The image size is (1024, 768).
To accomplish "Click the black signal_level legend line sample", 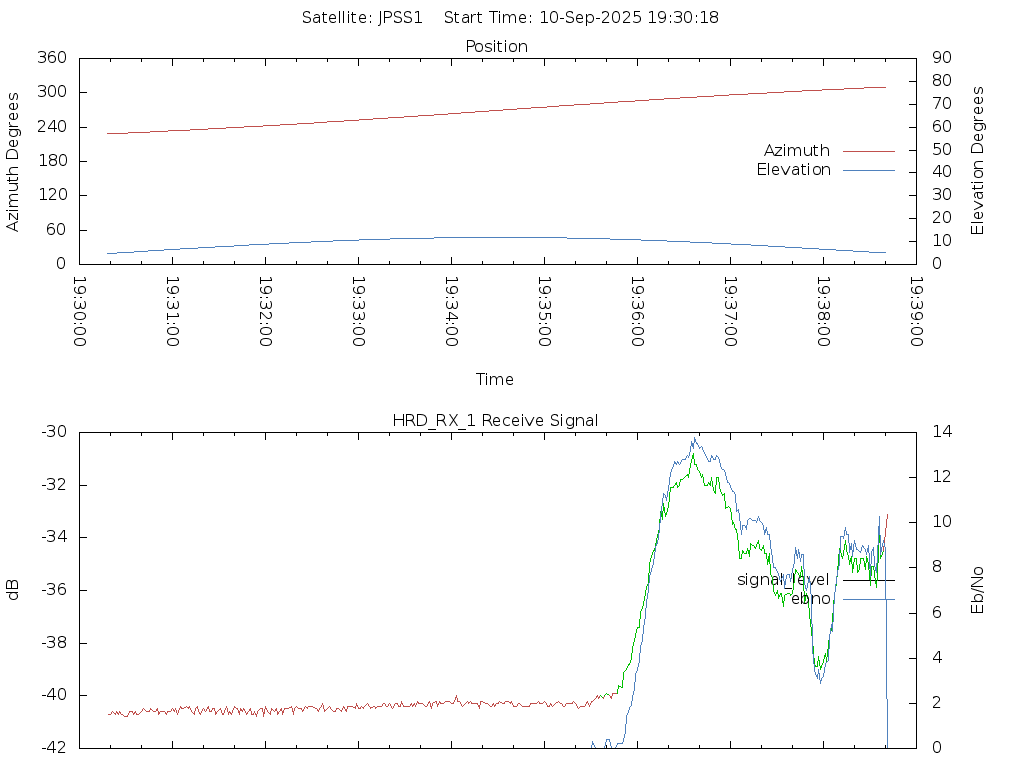I will coord(869,581).
